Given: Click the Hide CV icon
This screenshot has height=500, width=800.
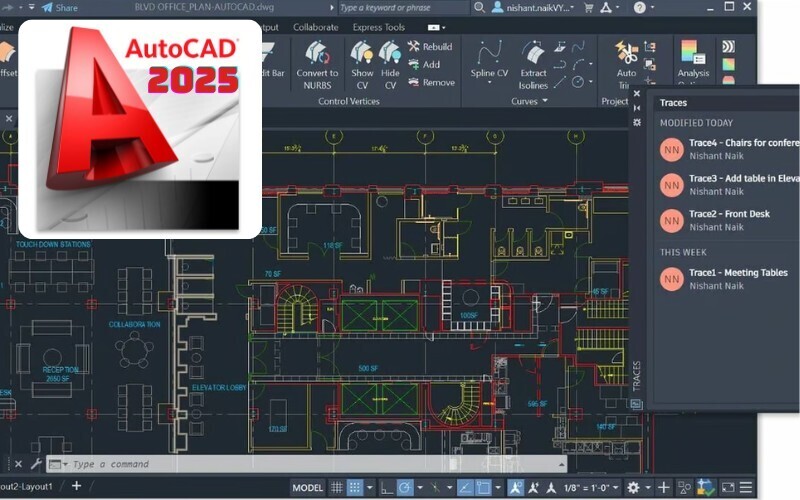Looking at the screenshot, I should pyautogui.click(x=390, y=54).
